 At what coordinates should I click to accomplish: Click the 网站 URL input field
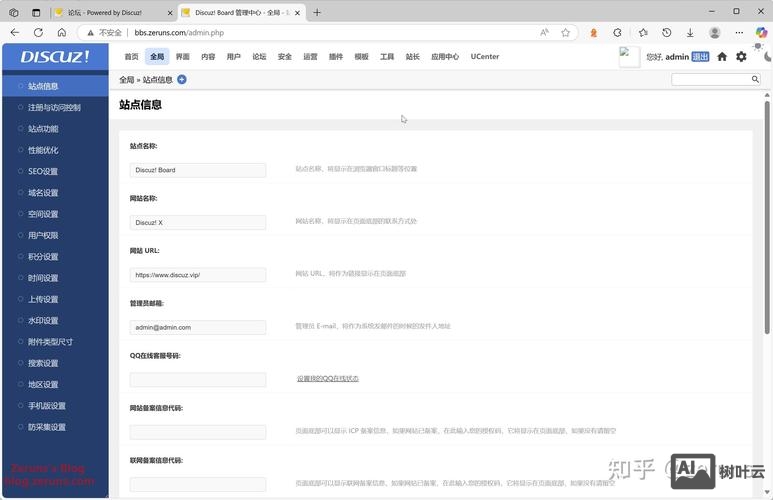click(198, 275)
